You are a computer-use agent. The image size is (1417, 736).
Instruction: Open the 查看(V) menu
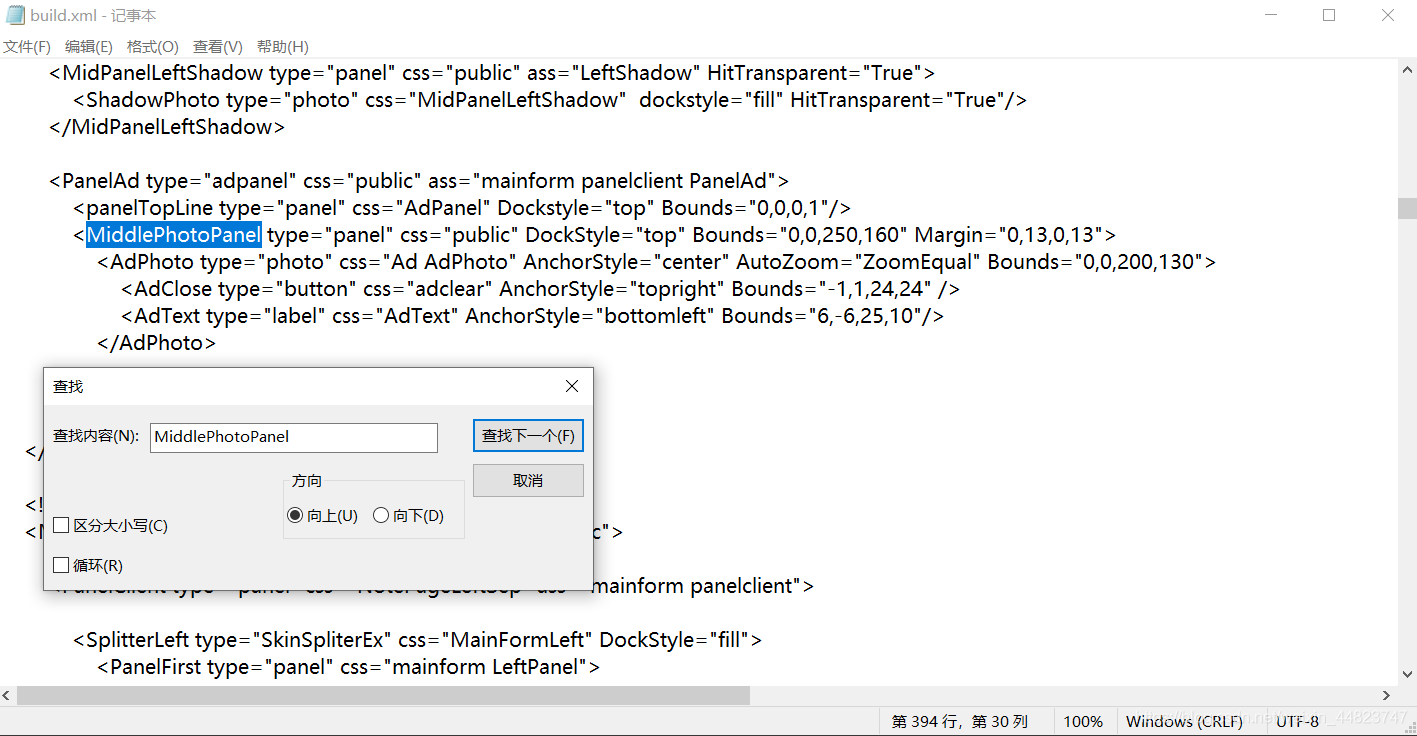[218, 47]
